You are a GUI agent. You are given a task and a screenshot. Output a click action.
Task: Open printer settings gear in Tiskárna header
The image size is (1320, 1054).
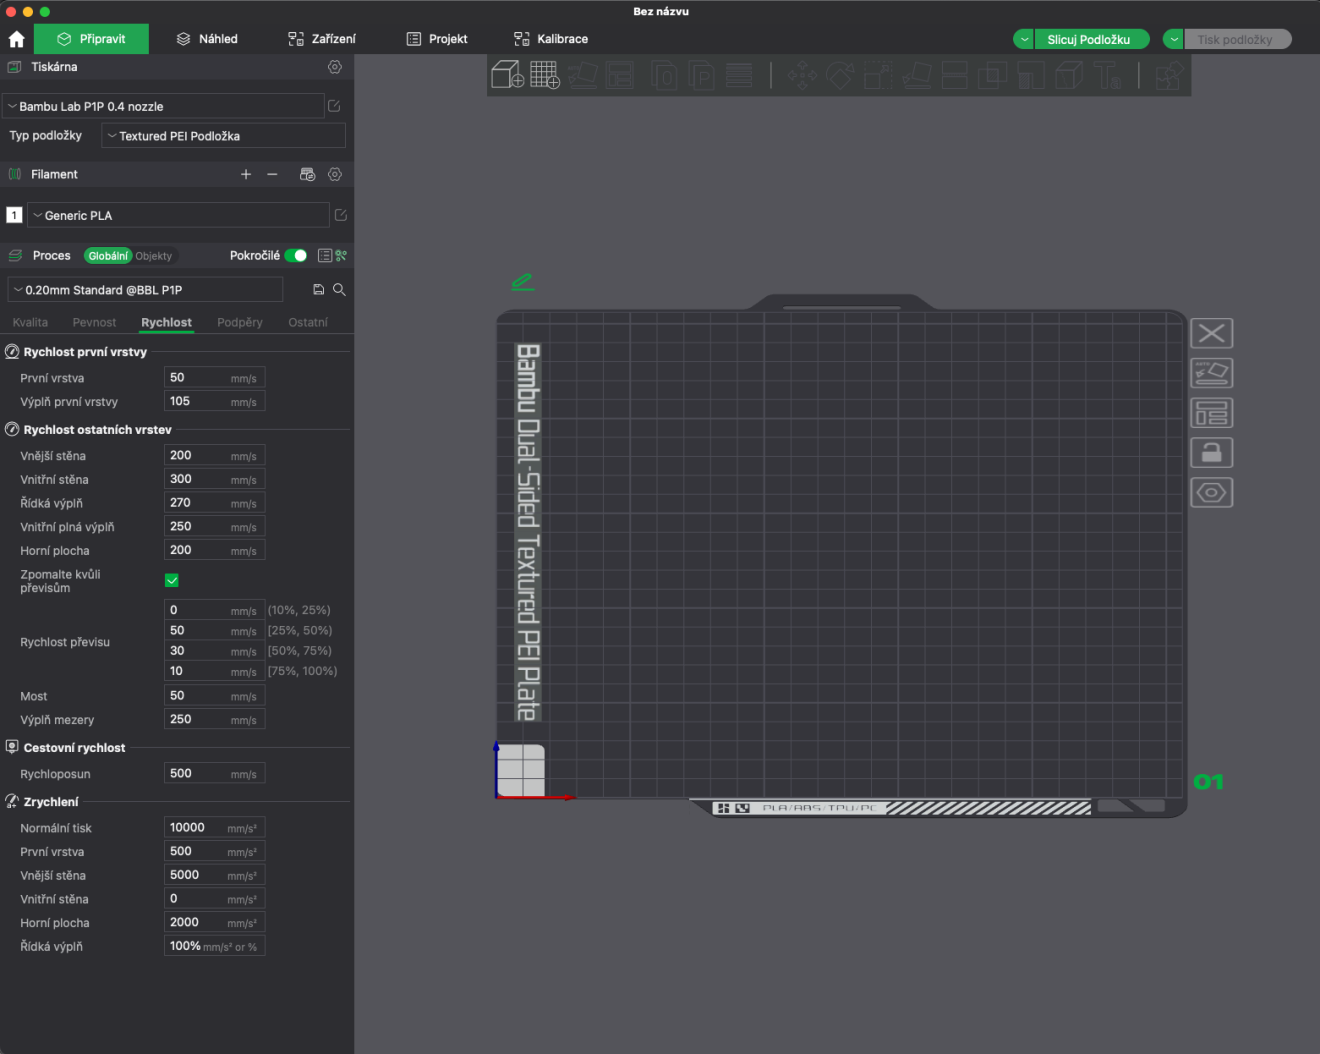pos(335,67)
